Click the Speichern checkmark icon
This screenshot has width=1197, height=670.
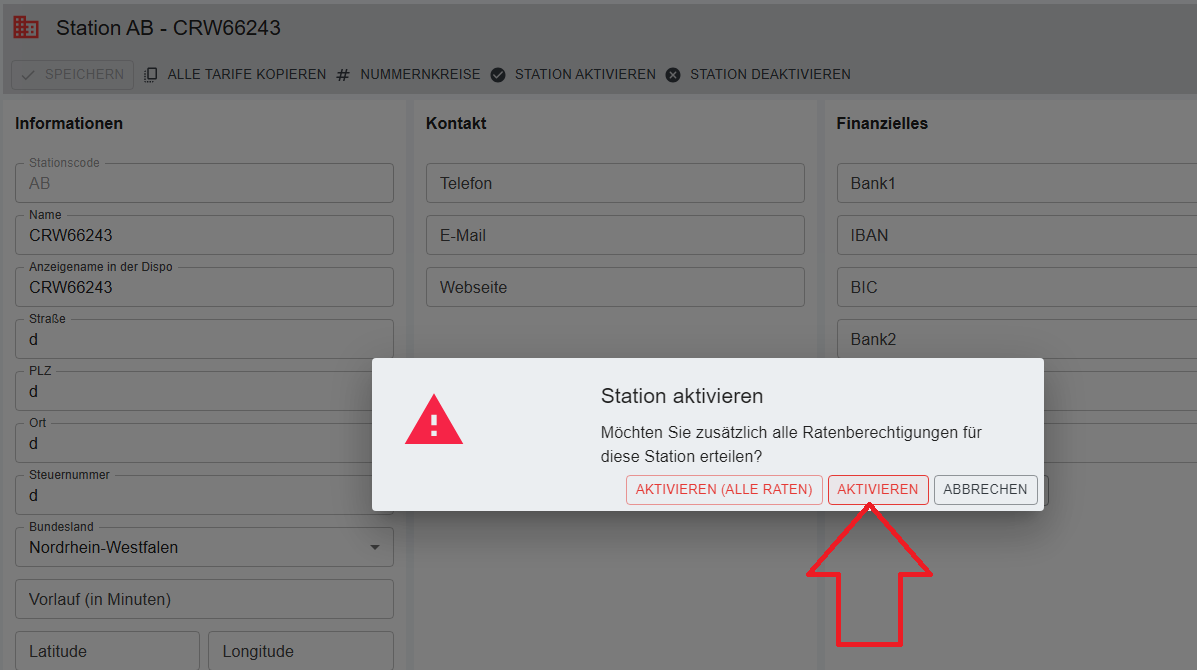click(x=28, y=75)
